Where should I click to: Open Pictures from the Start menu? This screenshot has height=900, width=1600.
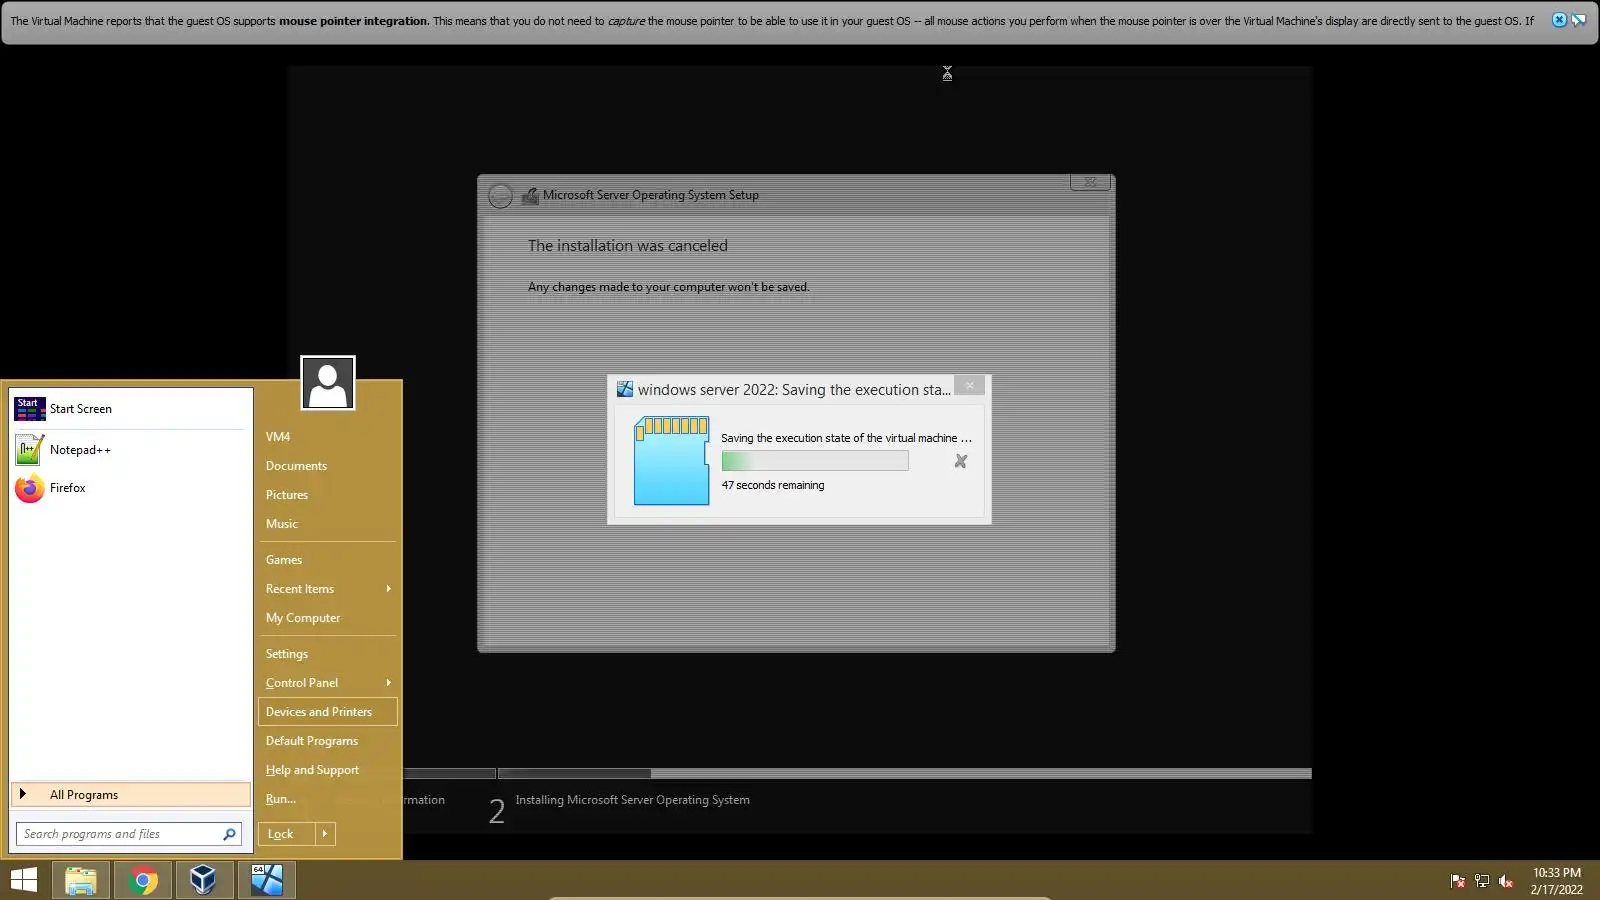pyautogui.click(x=328, y=495)
